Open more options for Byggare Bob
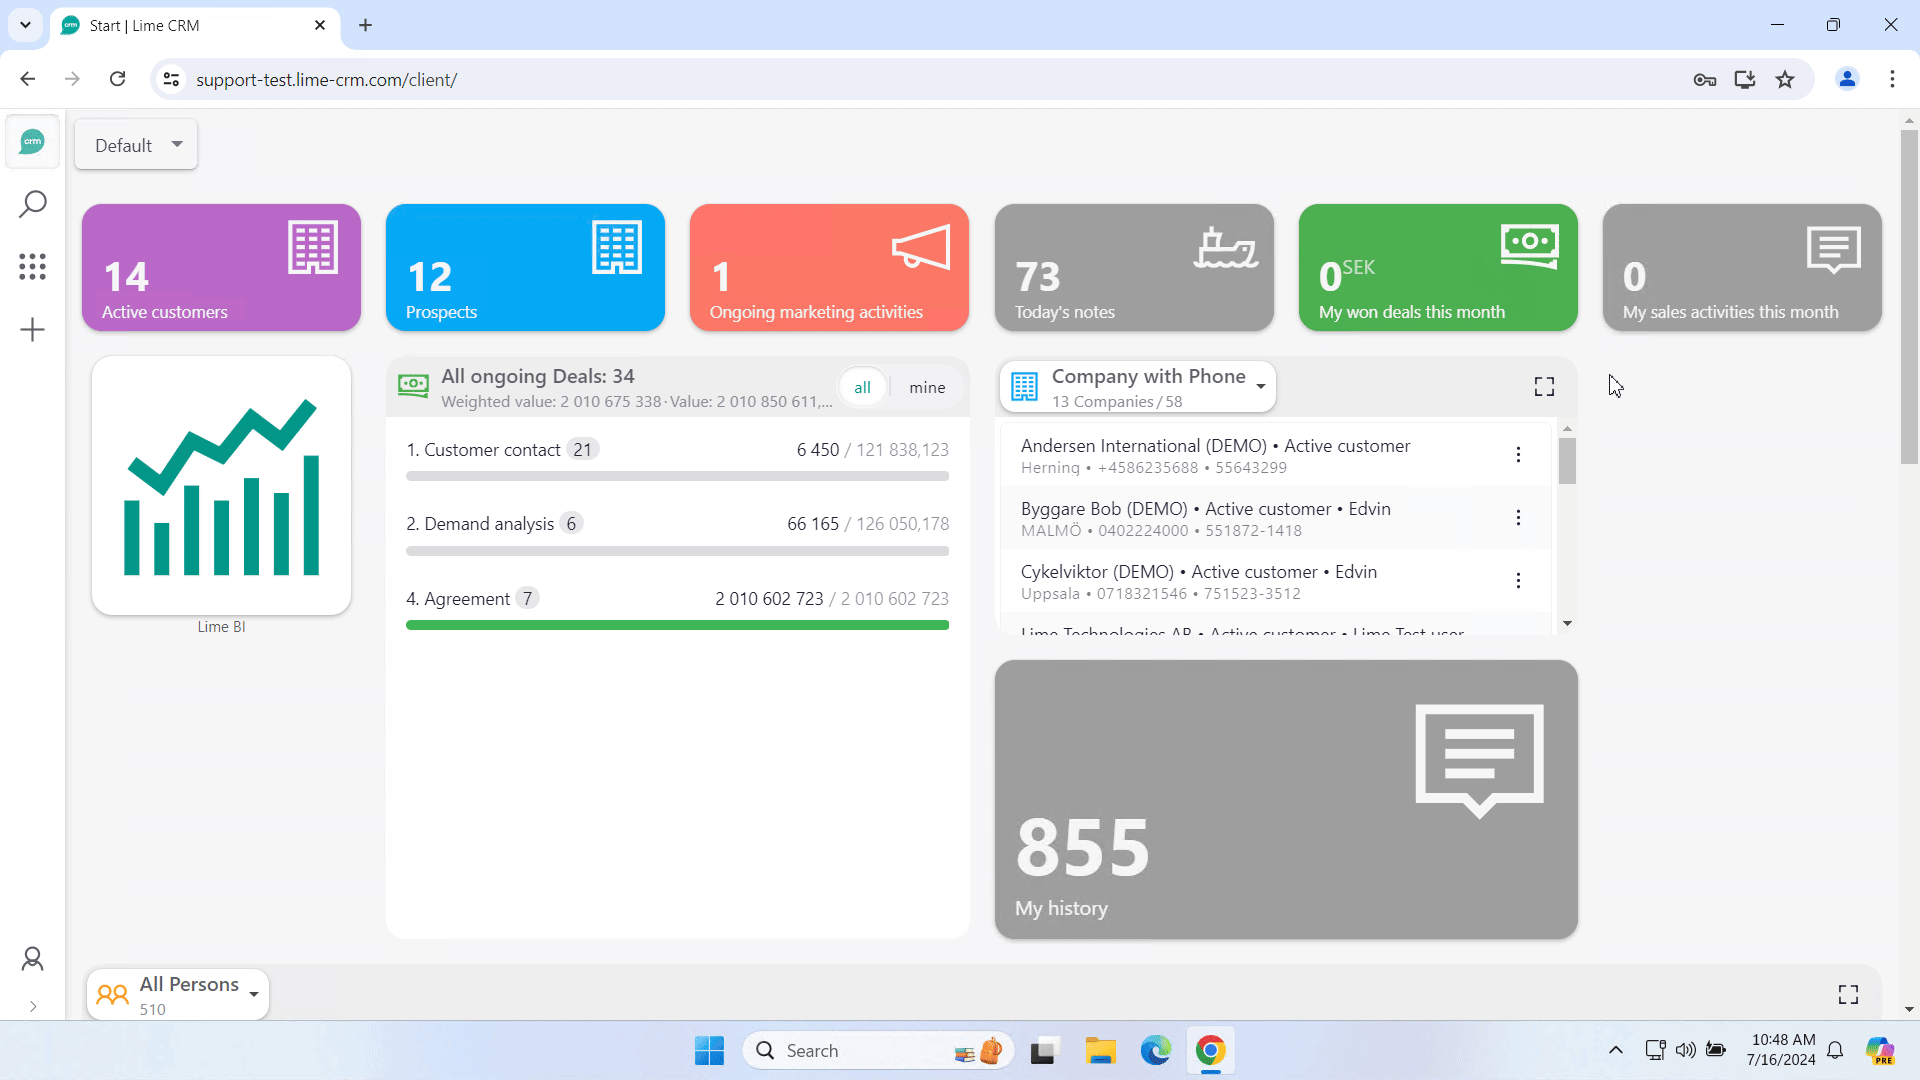This screenshot has width=1920, height=1080. (1518, 518)
